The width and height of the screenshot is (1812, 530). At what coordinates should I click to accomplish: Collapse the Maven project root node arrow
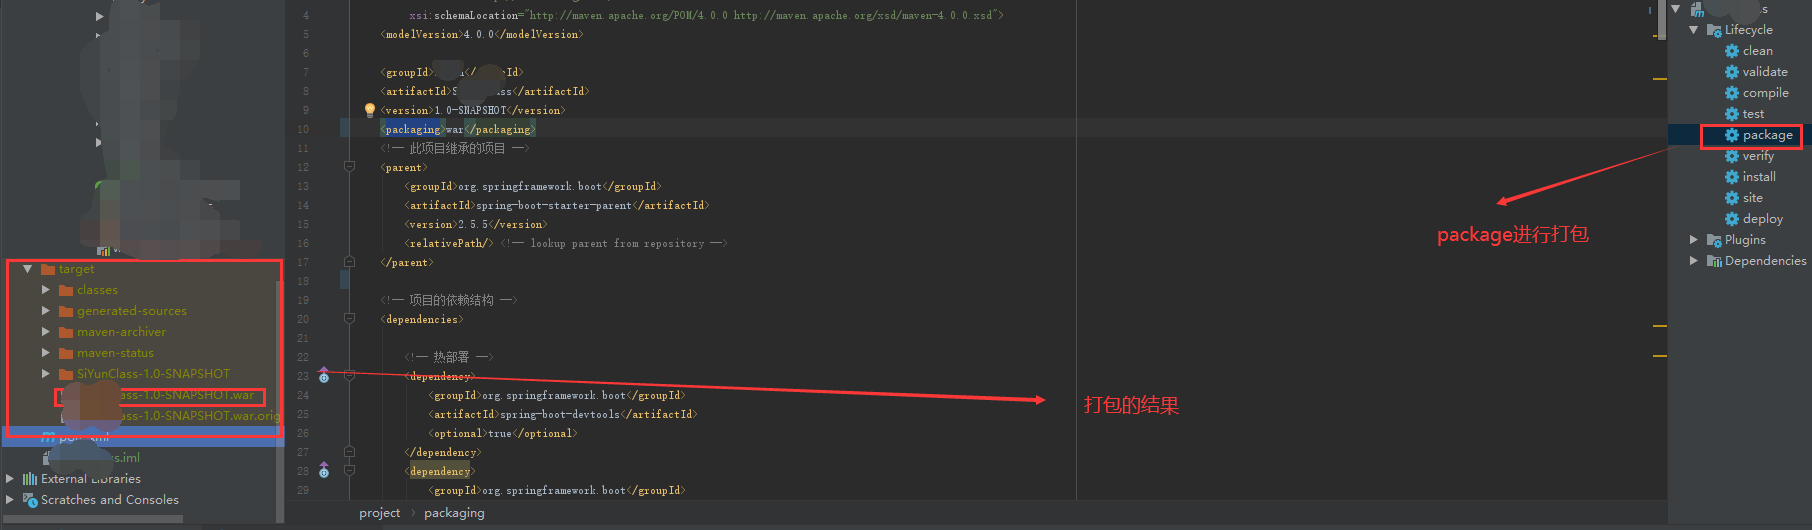[x=1676, y=9]
